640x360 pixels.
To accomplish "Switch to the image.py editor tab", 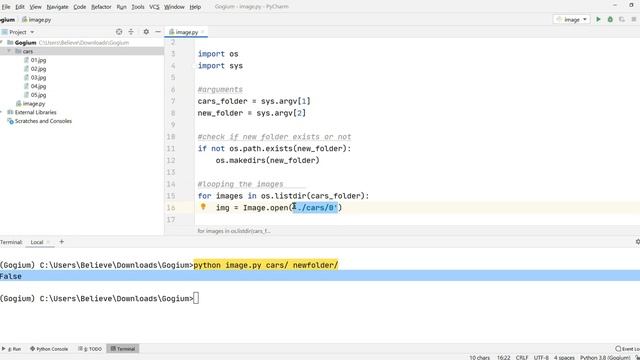I will point(186,32).
